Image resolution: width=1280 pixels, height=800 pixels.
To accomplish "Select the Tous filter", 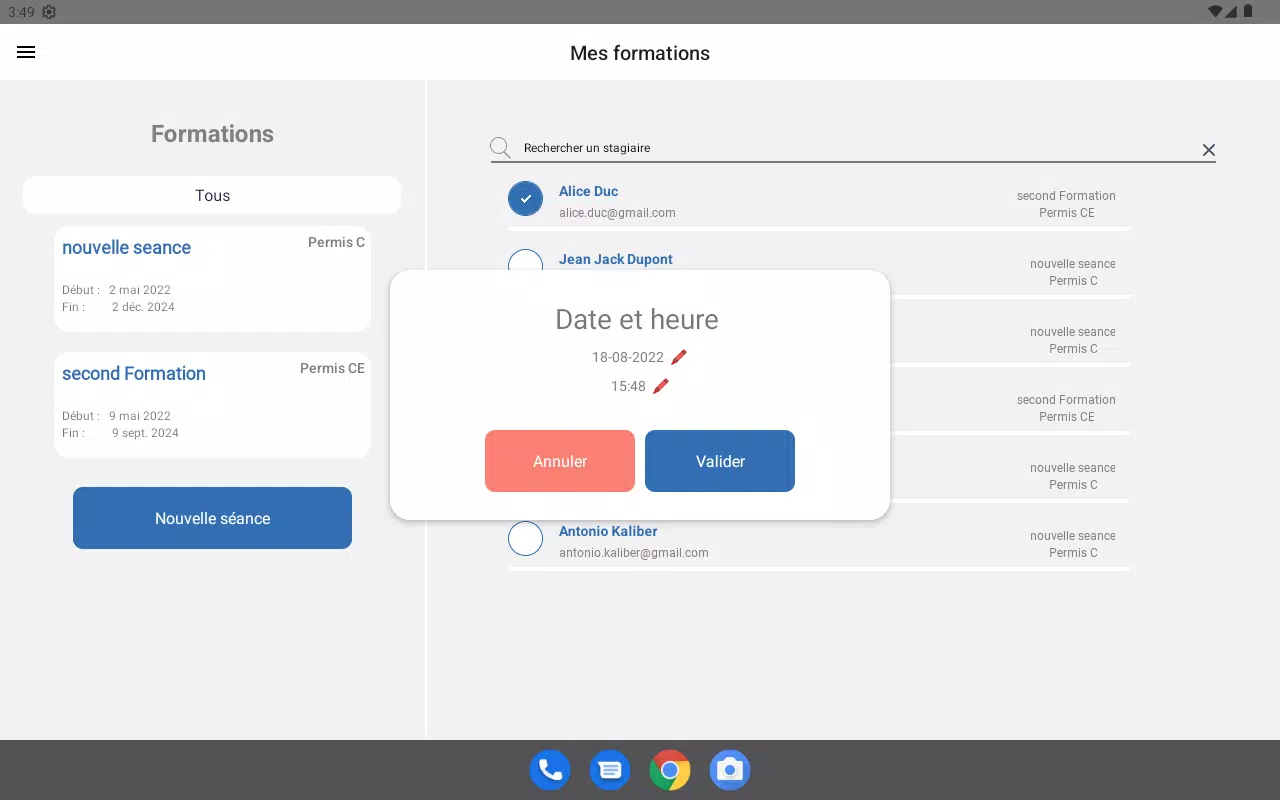I will [212, 195].
